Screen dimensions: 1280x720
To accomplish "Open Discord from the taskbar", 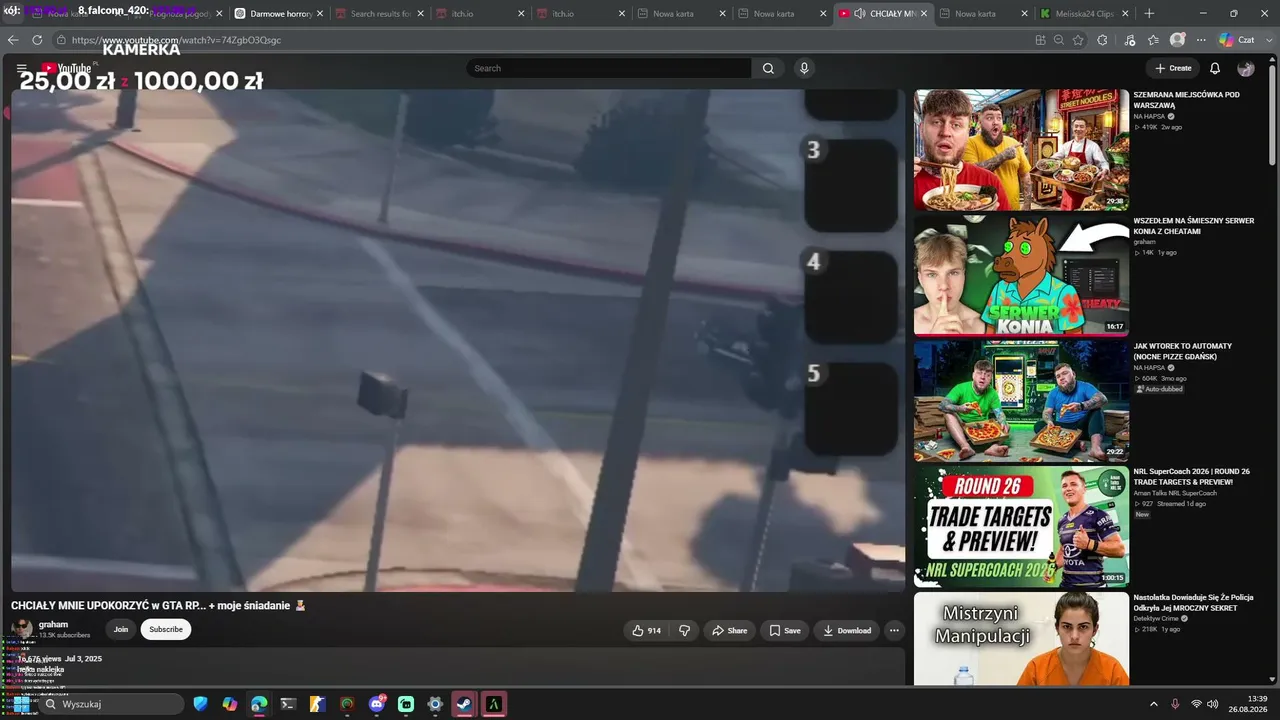I will pyautogui.click(x=377, y=704).
